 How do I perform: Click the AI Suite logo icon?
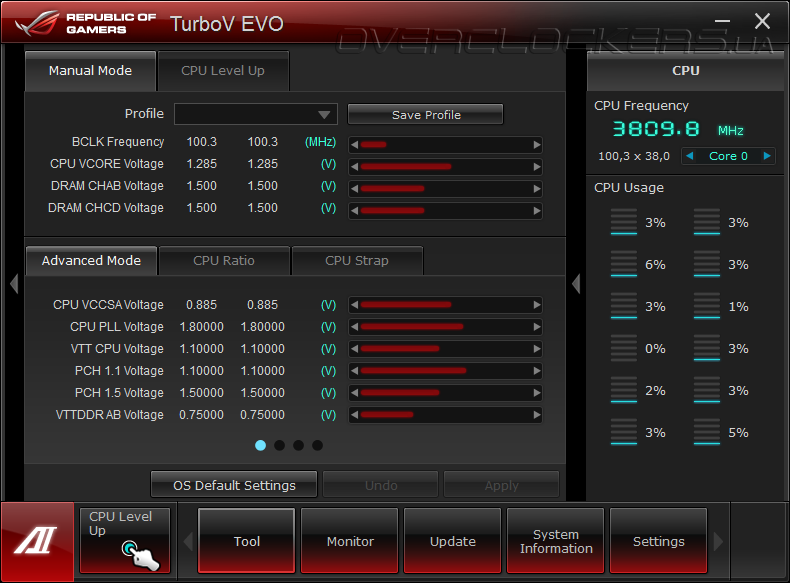point(37,541)
